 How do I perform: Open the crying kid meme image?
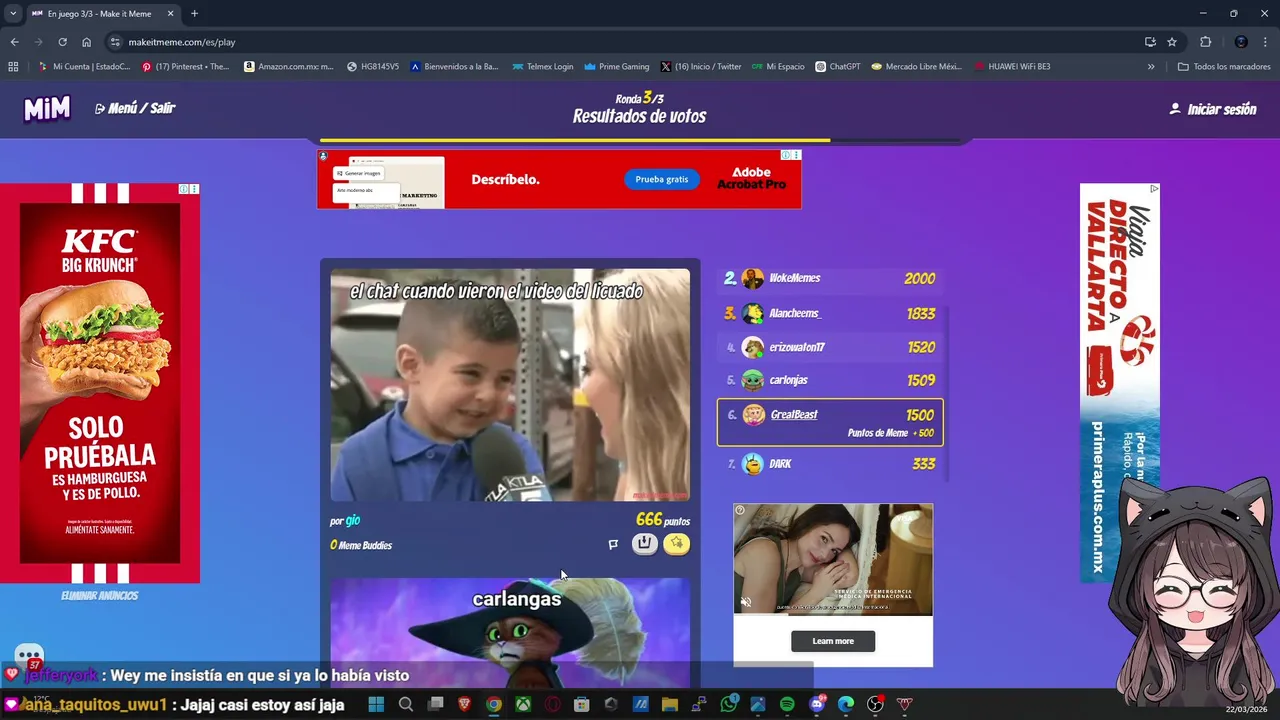pos(510,385)
